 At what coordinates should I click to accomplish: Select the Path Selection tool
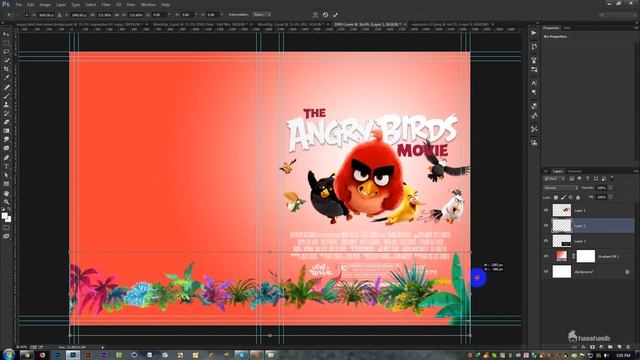6,175
